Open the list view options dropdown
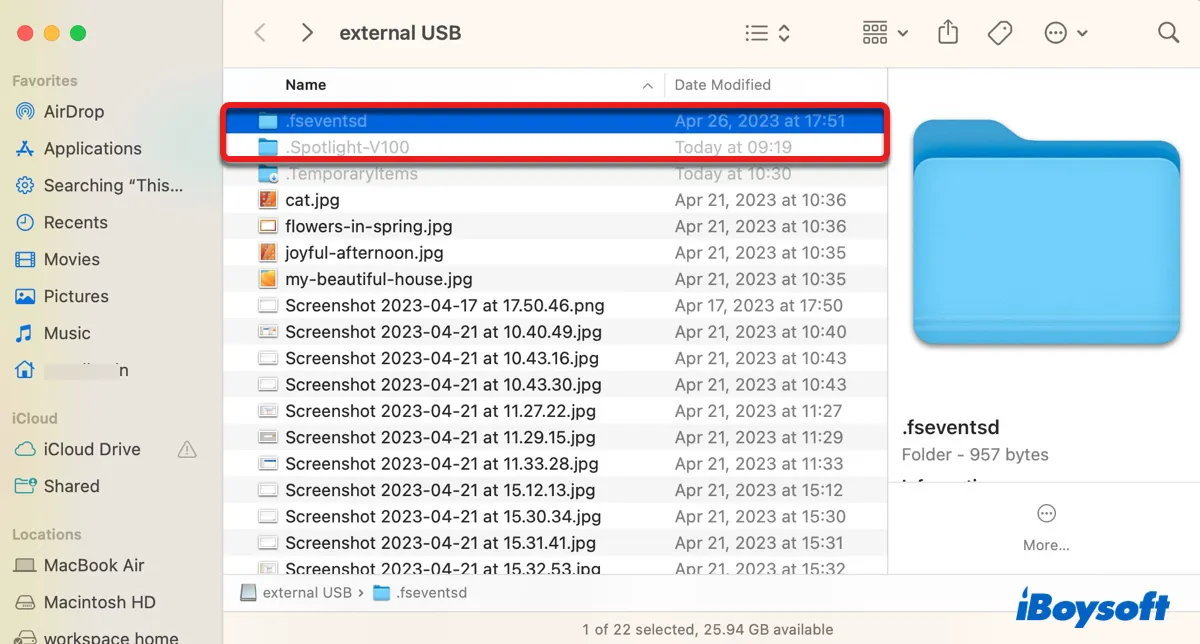 (x=768, y=33)
